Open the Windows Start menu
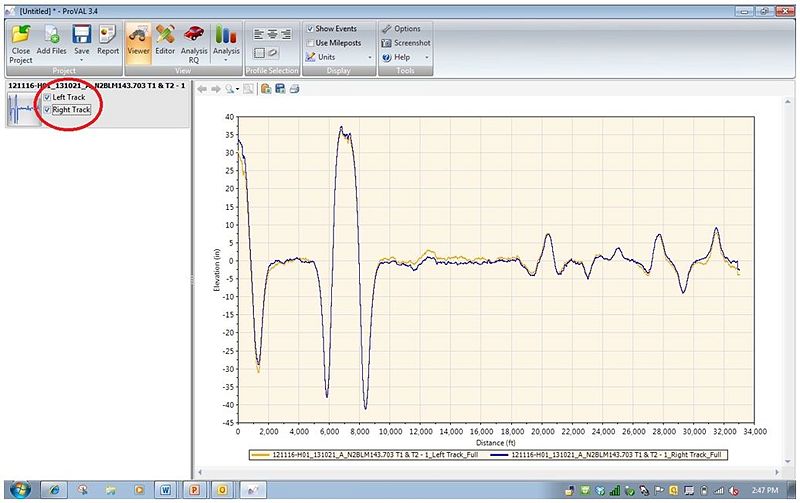Screen dimensions: 800x503 [20, 490]
